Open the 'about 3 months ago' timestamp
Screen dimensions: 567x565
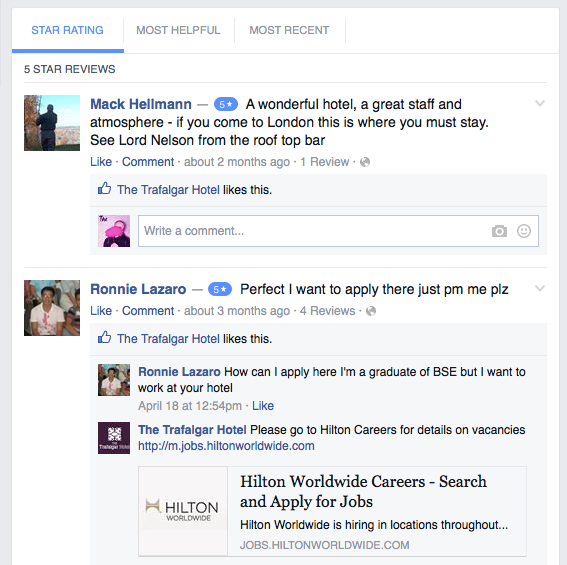click(x=237, y=311)
